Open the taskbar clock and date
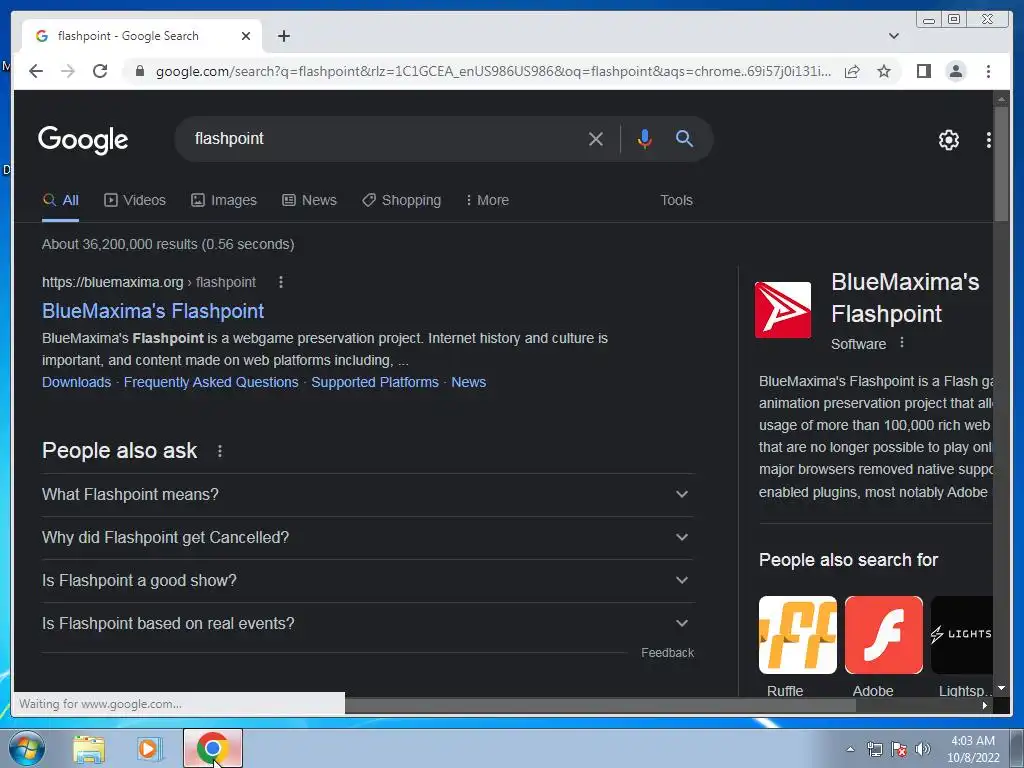This screenshot has height=768, width=1024. 973,749
